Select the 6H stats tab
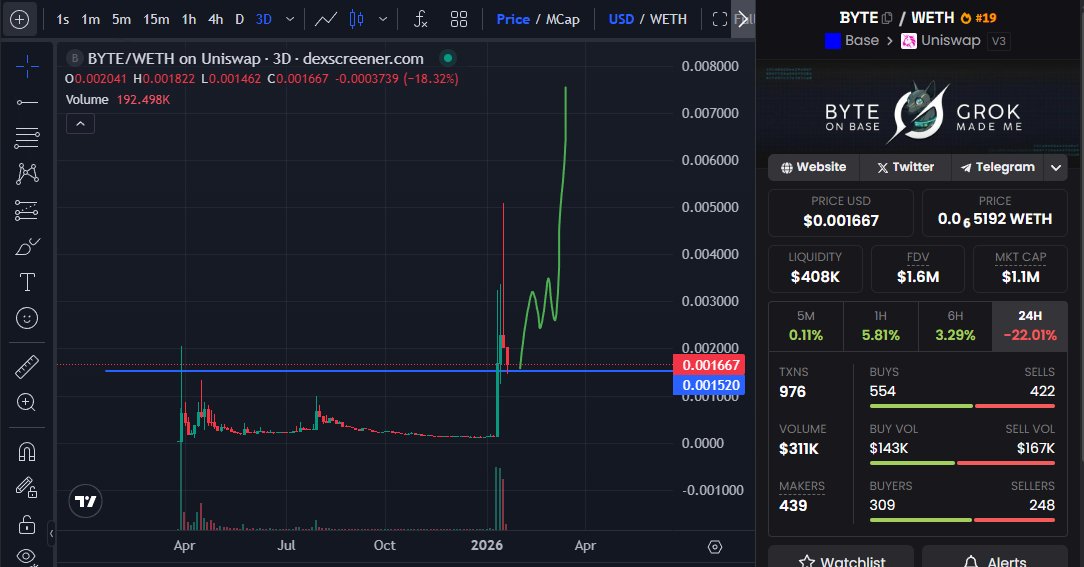This screenshot has height=567, width=1084. click(x=955, y=326)
